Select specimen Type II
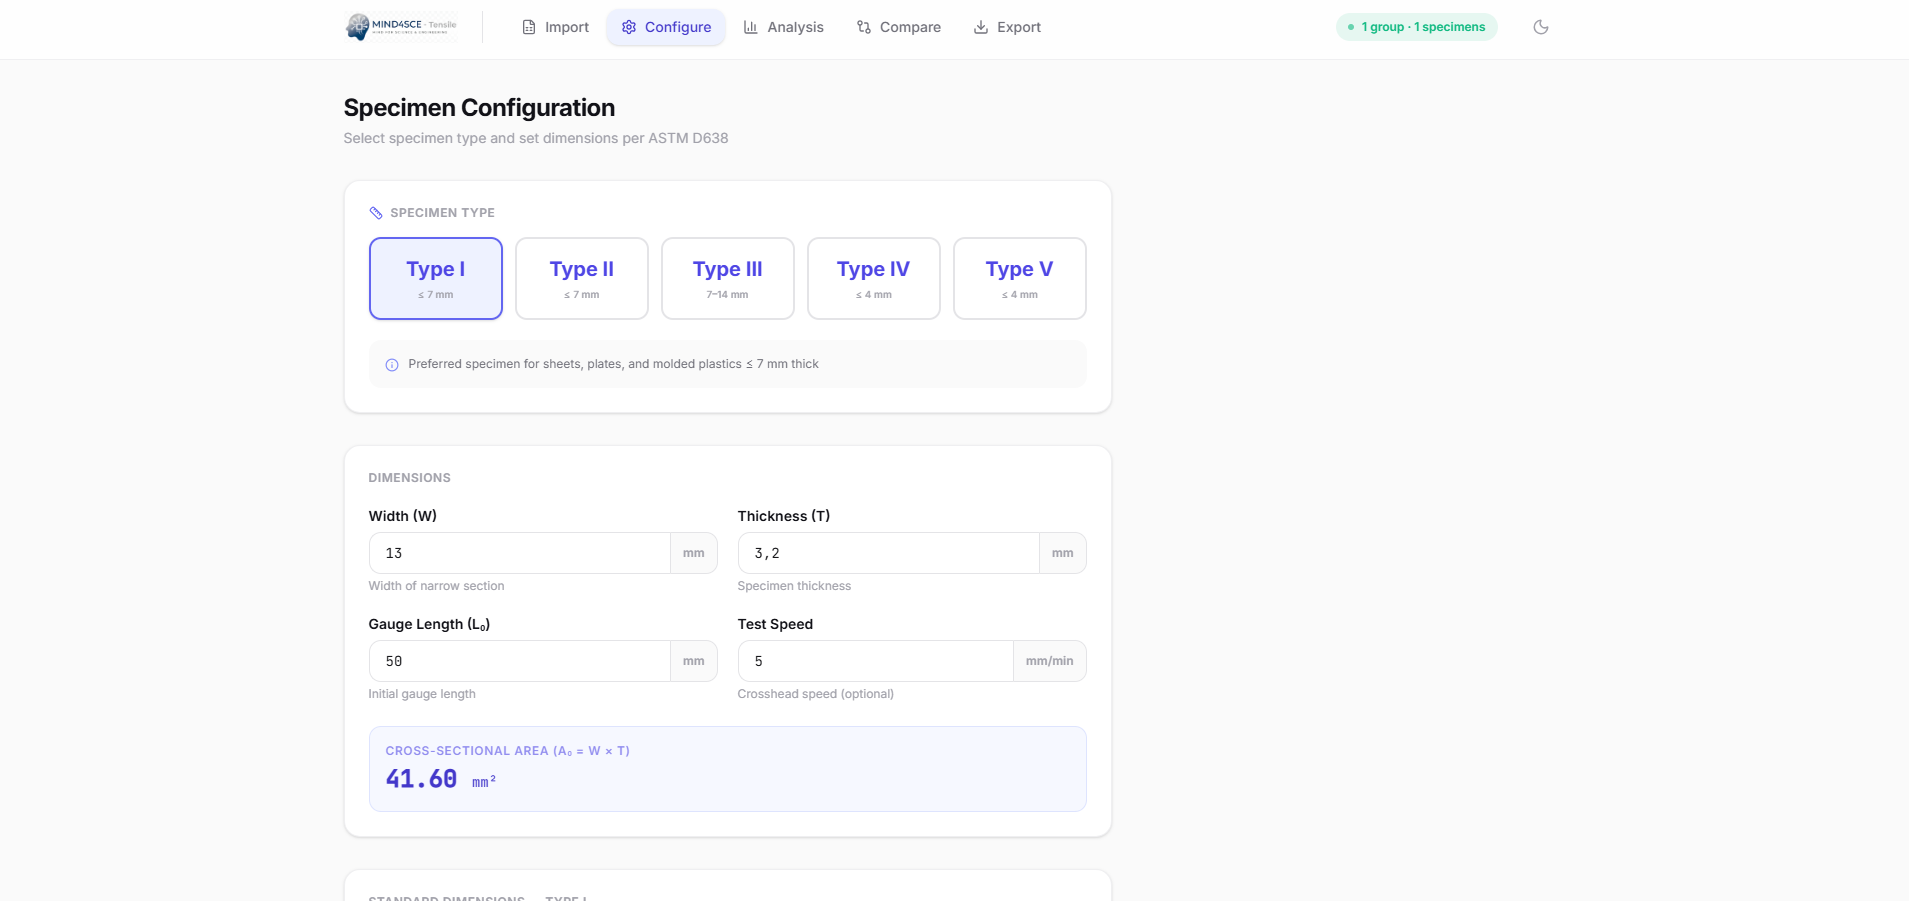Image resolution: width=1909 pixels, height=901 pixels. tap(581, 278)
